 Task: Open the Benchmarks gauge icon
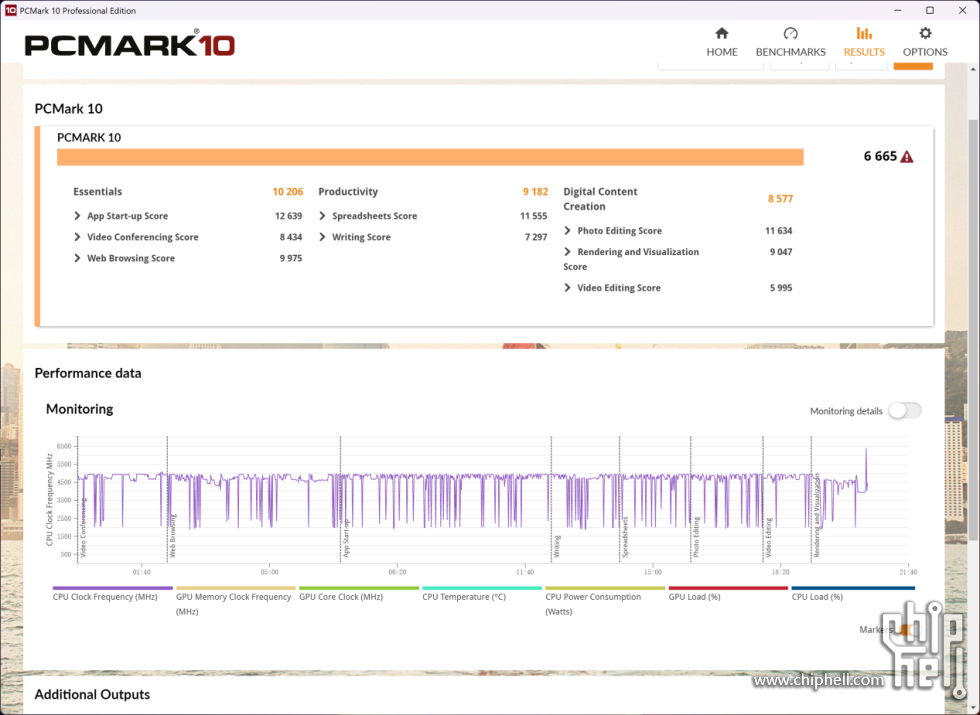click(x=791, y=34)
